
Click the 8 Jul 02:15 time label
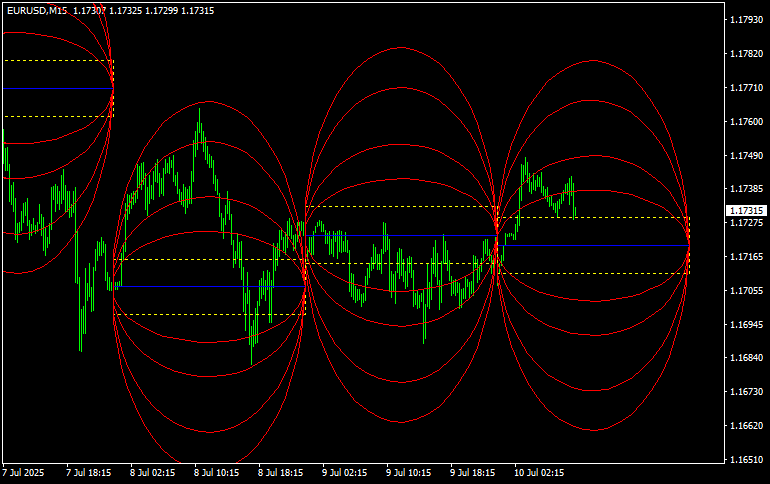(x=152, y=473)
